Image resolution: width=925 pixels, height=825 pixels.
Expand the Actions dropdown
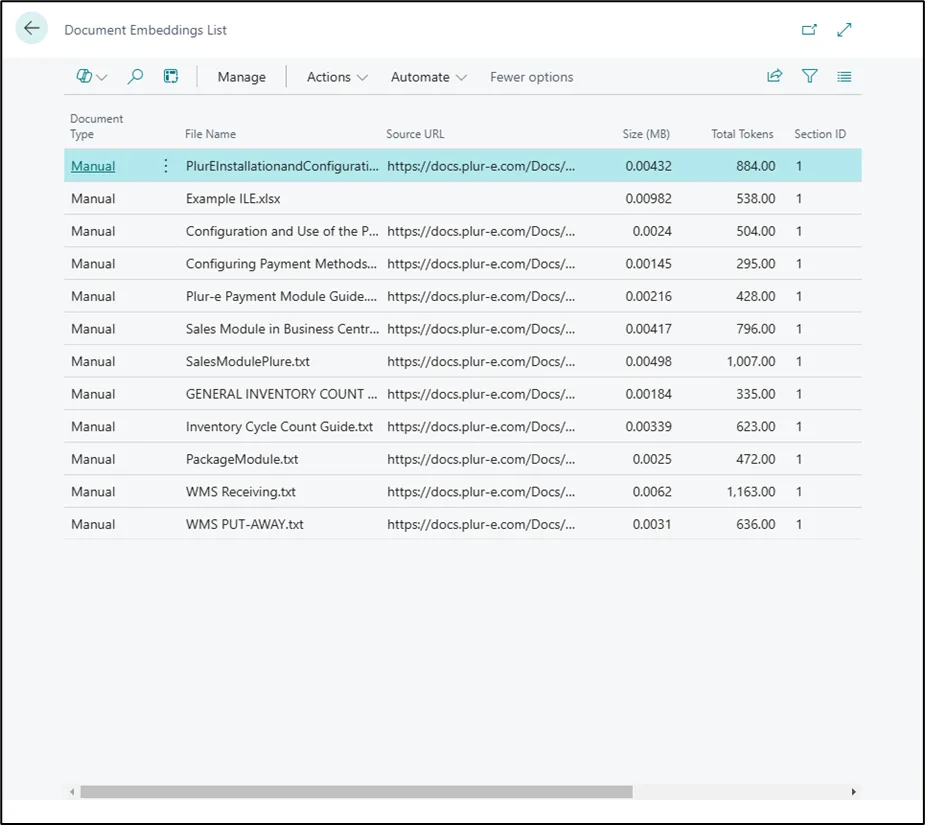[337, 77]
